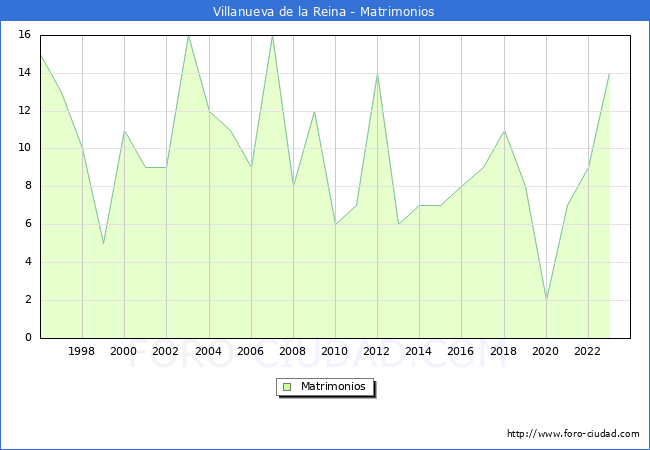This screenshot has width=650, height=450.
Task: Select the 2008 x-axis label
Action: 293,351
